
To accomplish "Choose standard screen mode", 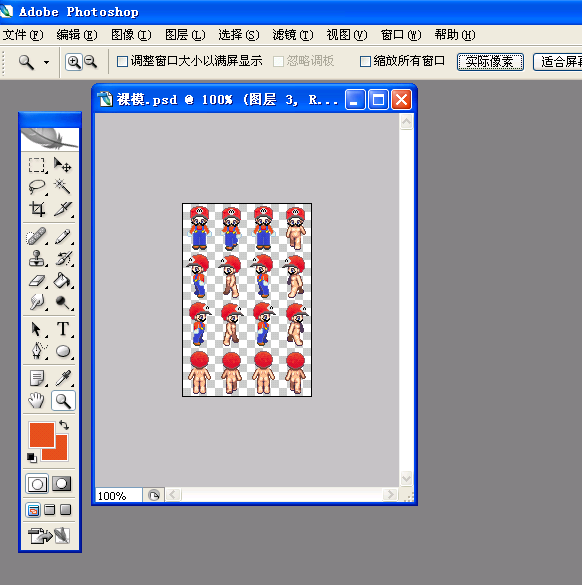I will pos(33,510).
